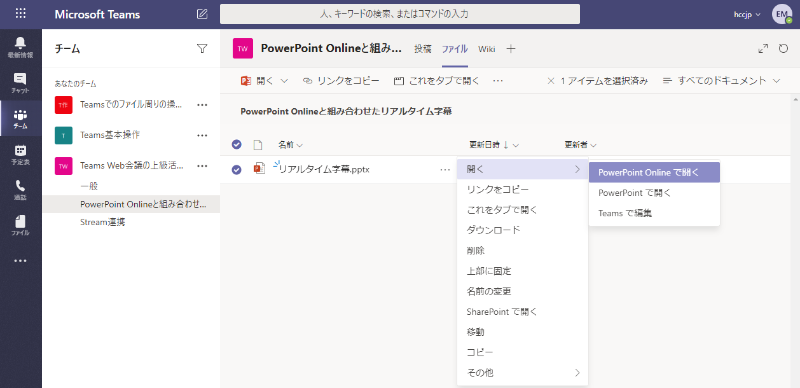Open Calls phone icon in sidebar
This screenshot has width=800, height=388.
point(20,190)
